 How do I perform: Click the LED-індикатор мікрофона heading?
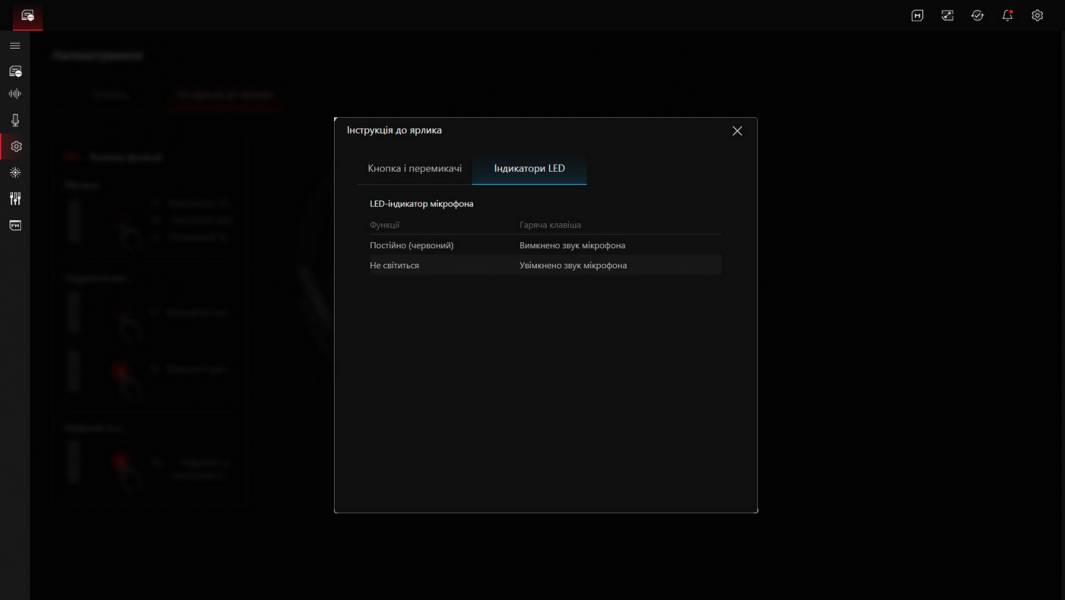click(x=421, y=204)
